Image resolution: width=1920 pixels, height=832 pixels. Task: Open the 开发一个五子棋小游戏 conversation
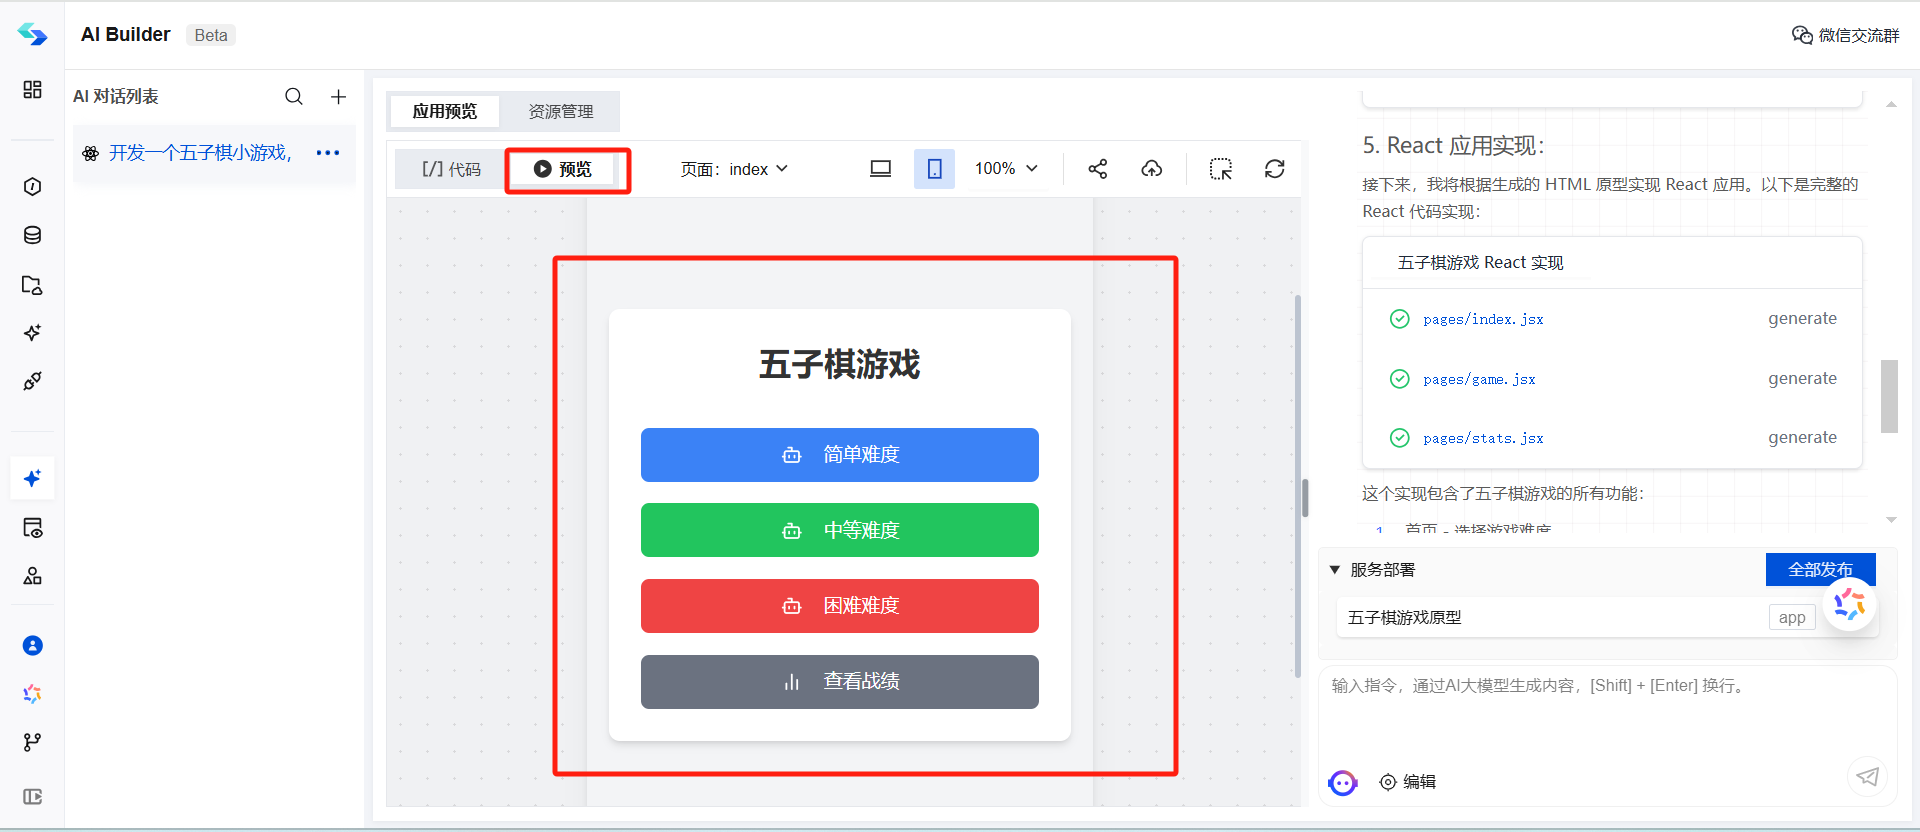pos(200,153)
